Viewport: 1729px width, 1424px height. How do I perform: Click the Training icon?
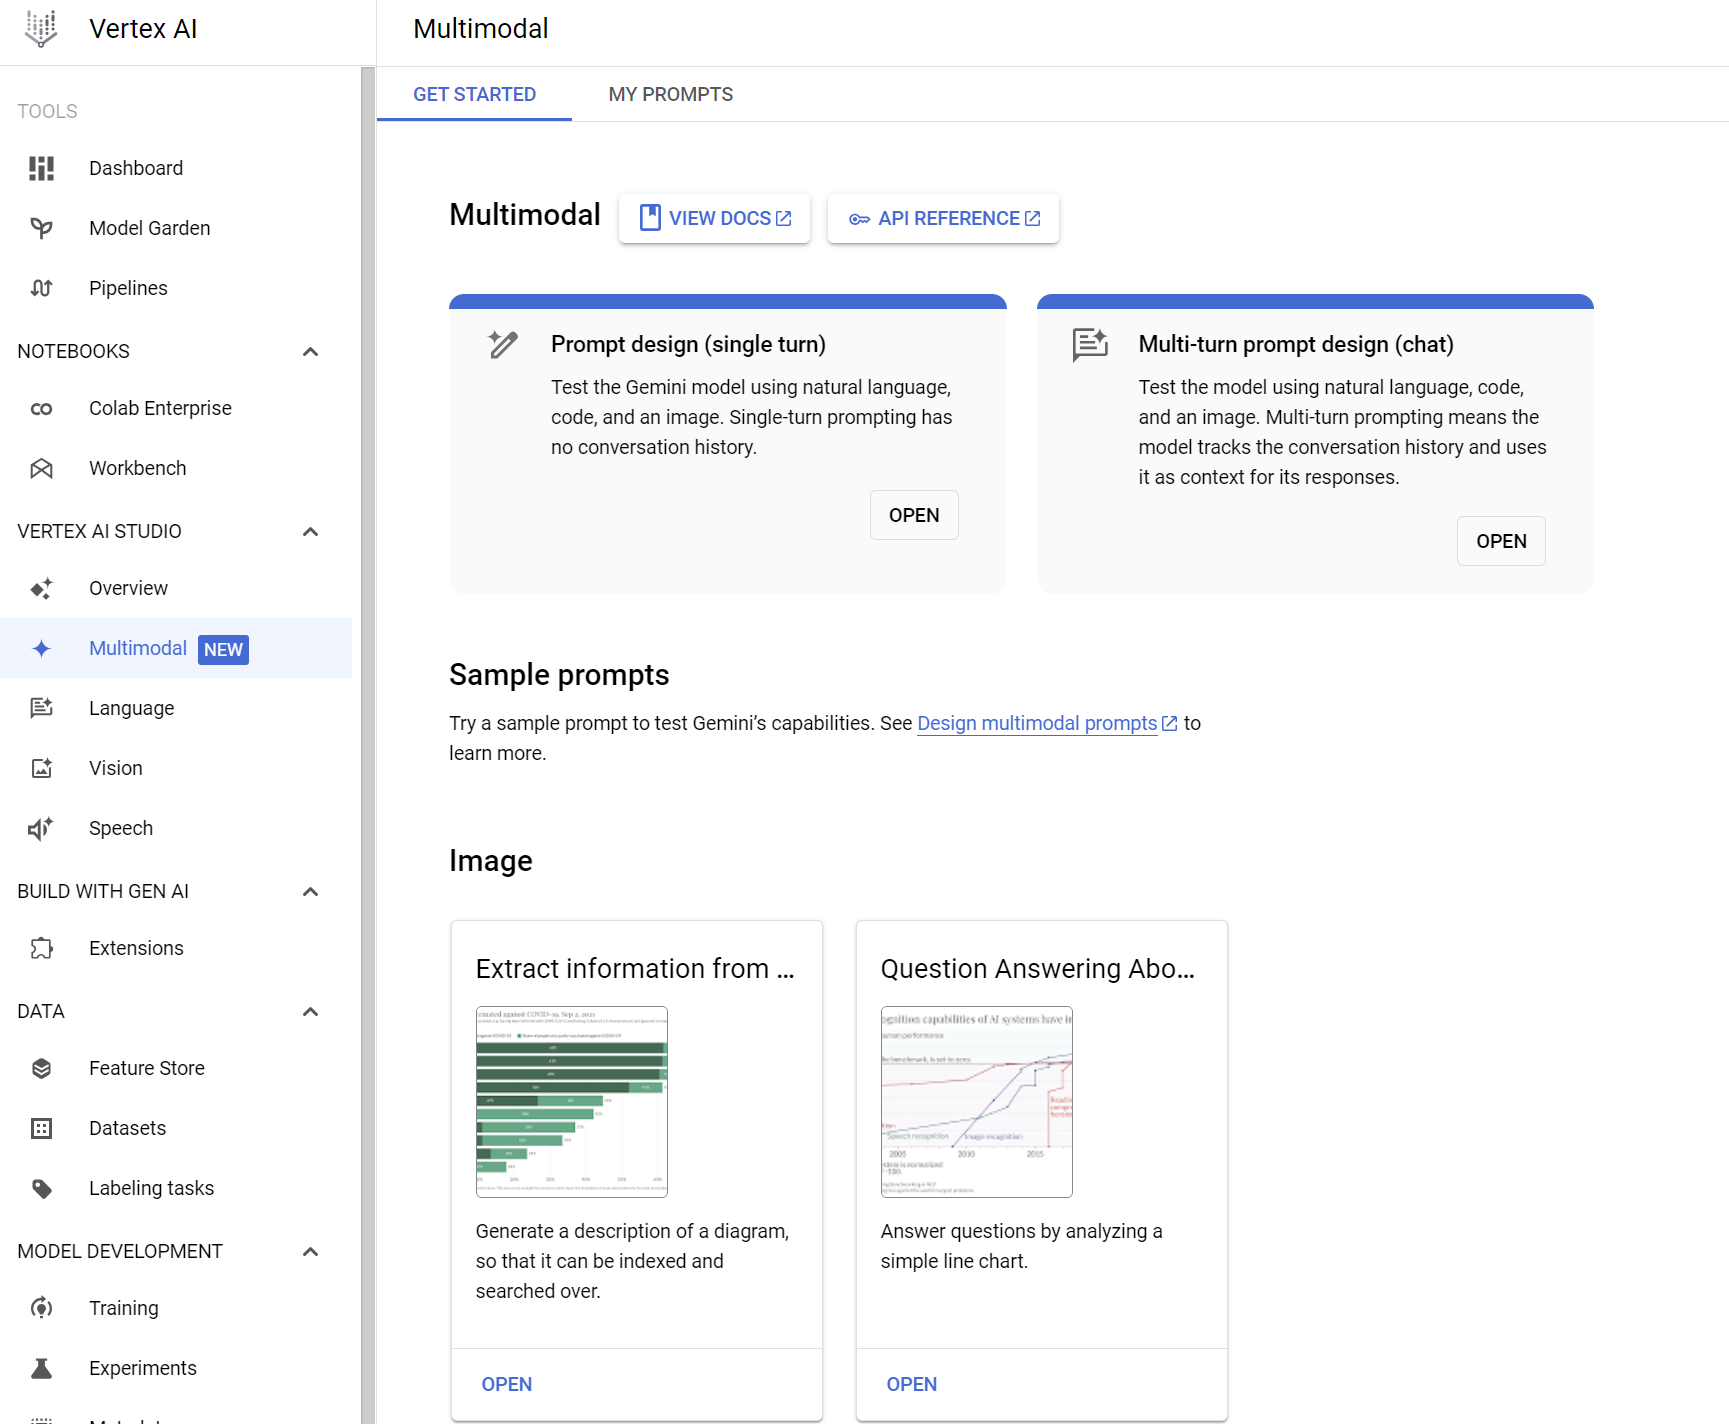(x=41, y=1308)
